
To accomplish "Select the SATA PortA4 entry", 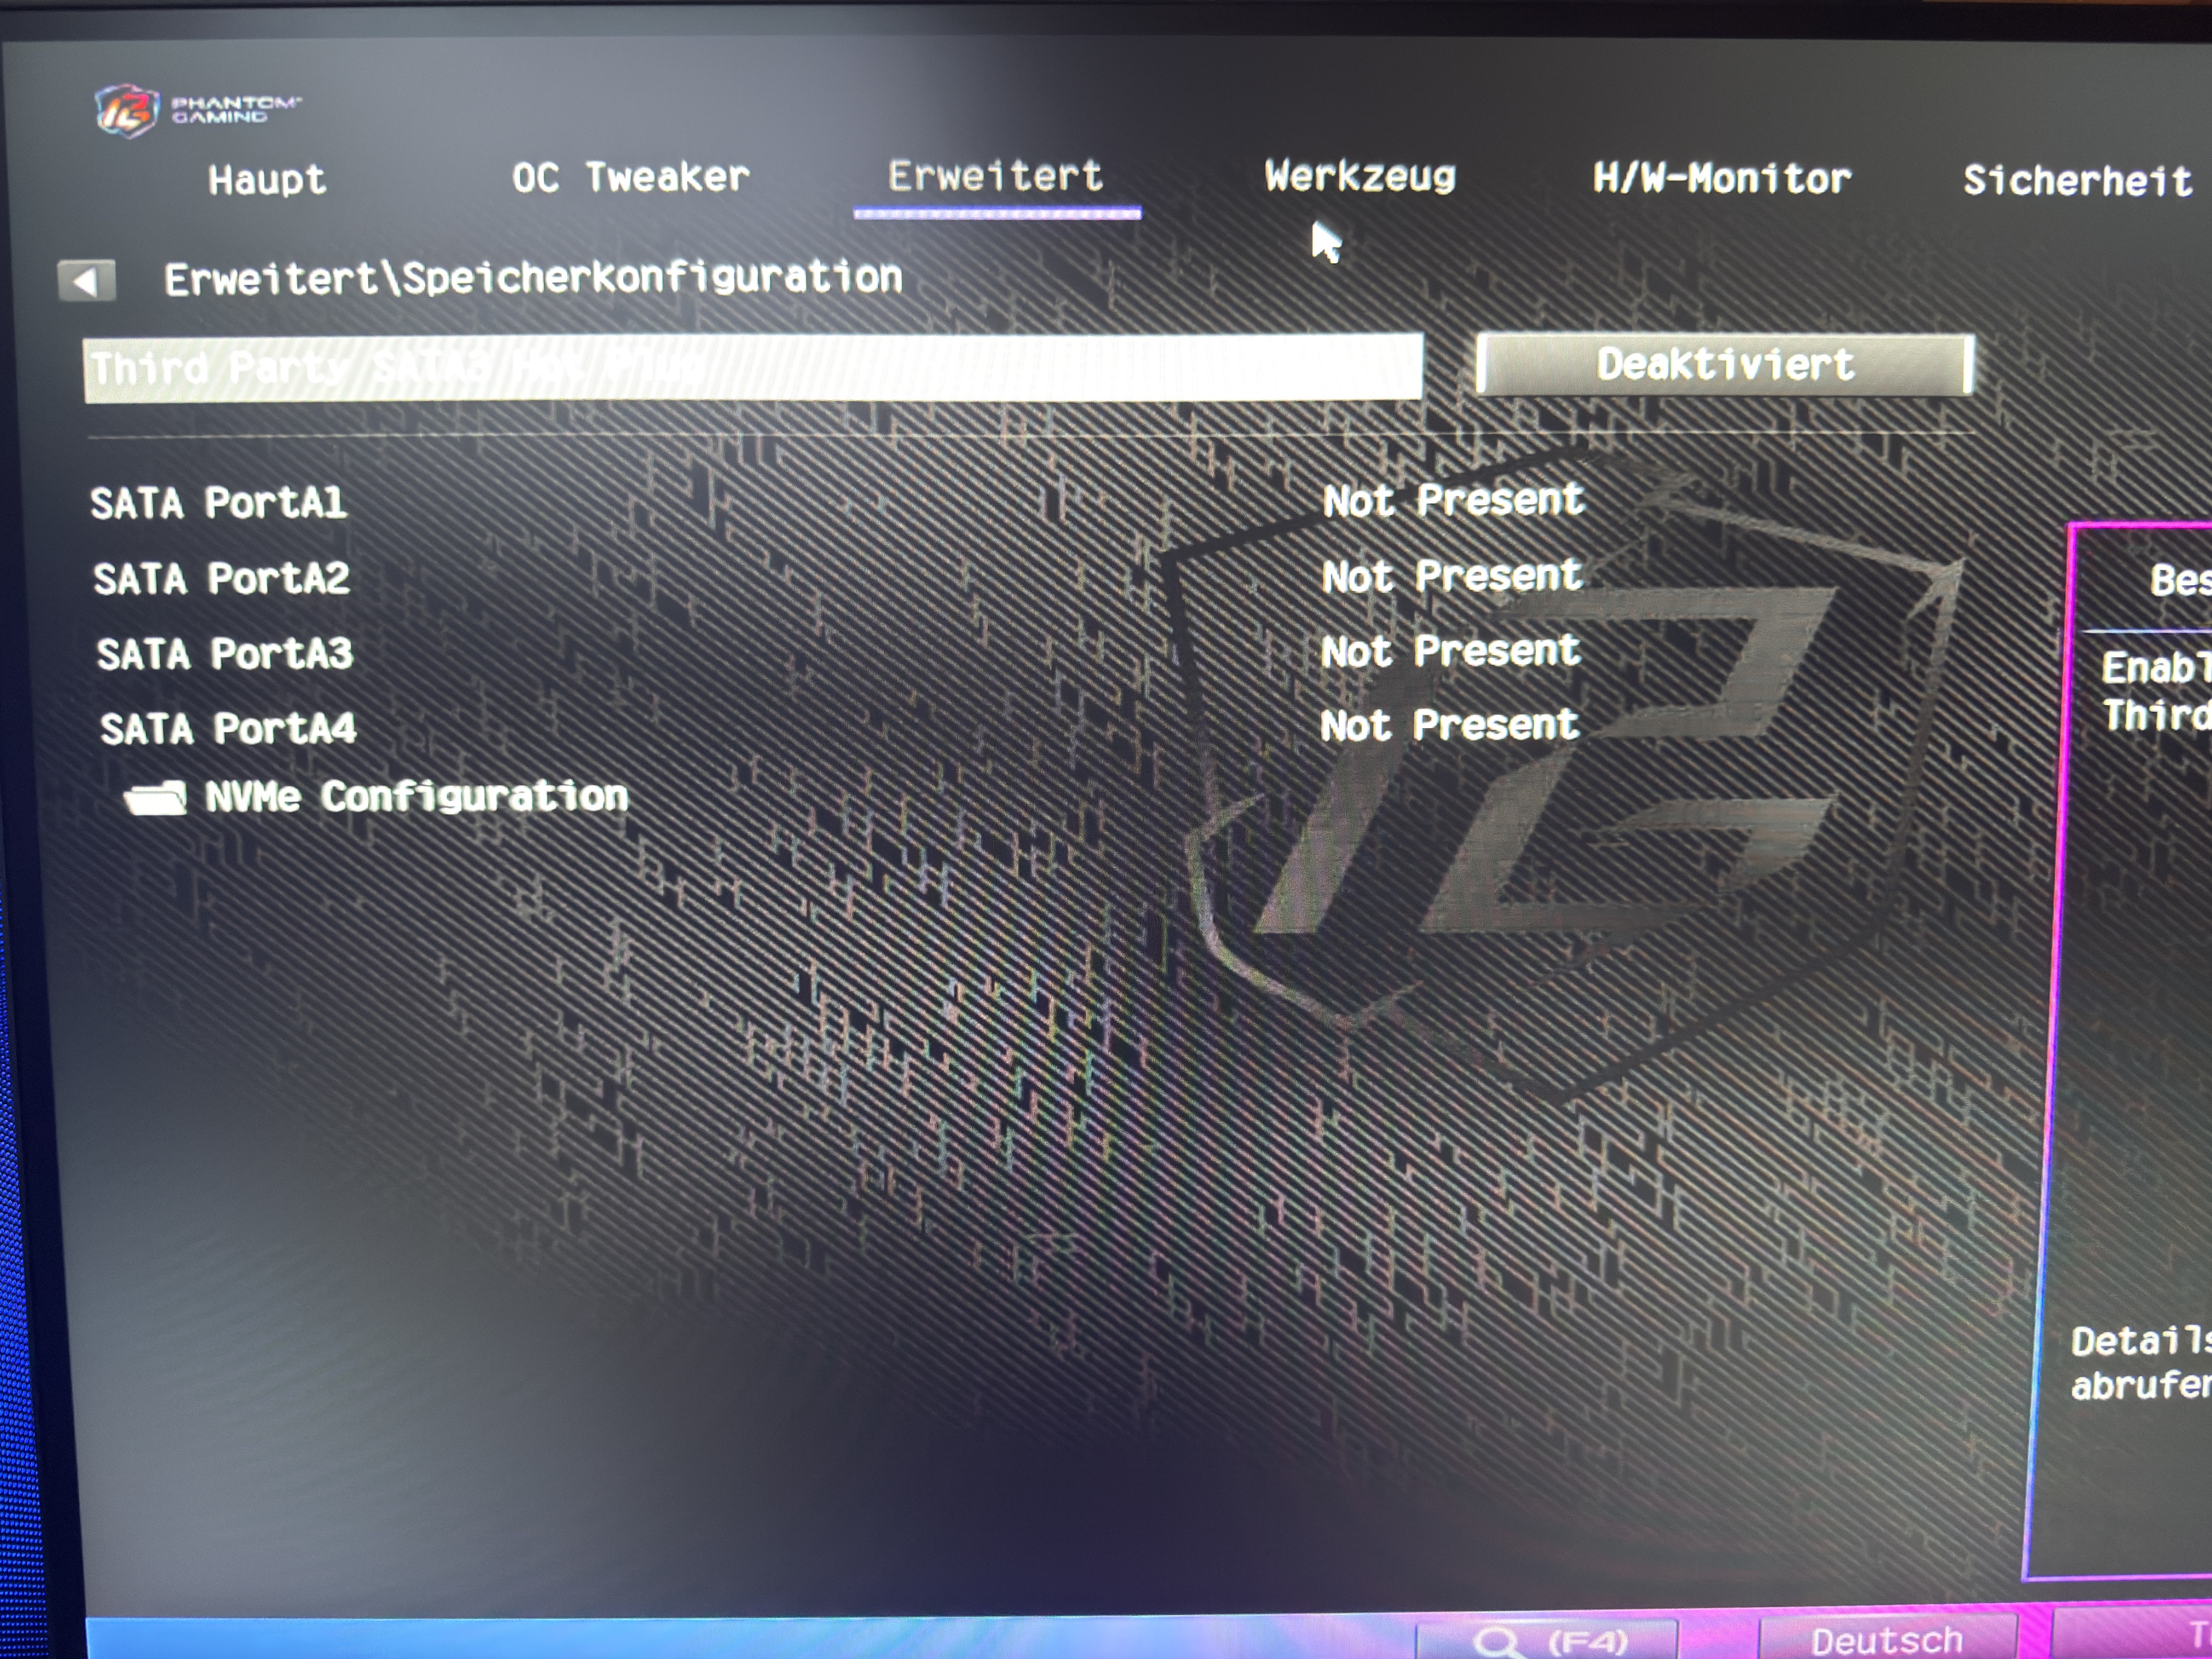I will pyautogui.click(x=228, y=728).
